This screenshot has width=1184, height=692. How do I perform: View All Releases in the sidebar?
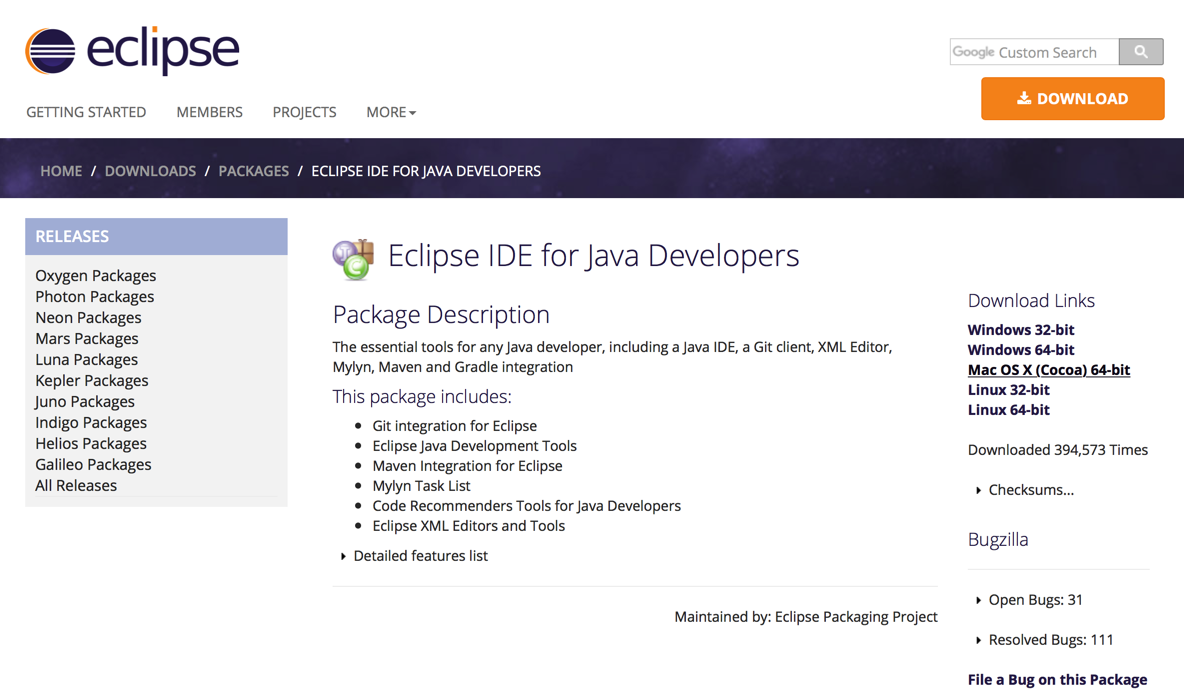point(76,486)
